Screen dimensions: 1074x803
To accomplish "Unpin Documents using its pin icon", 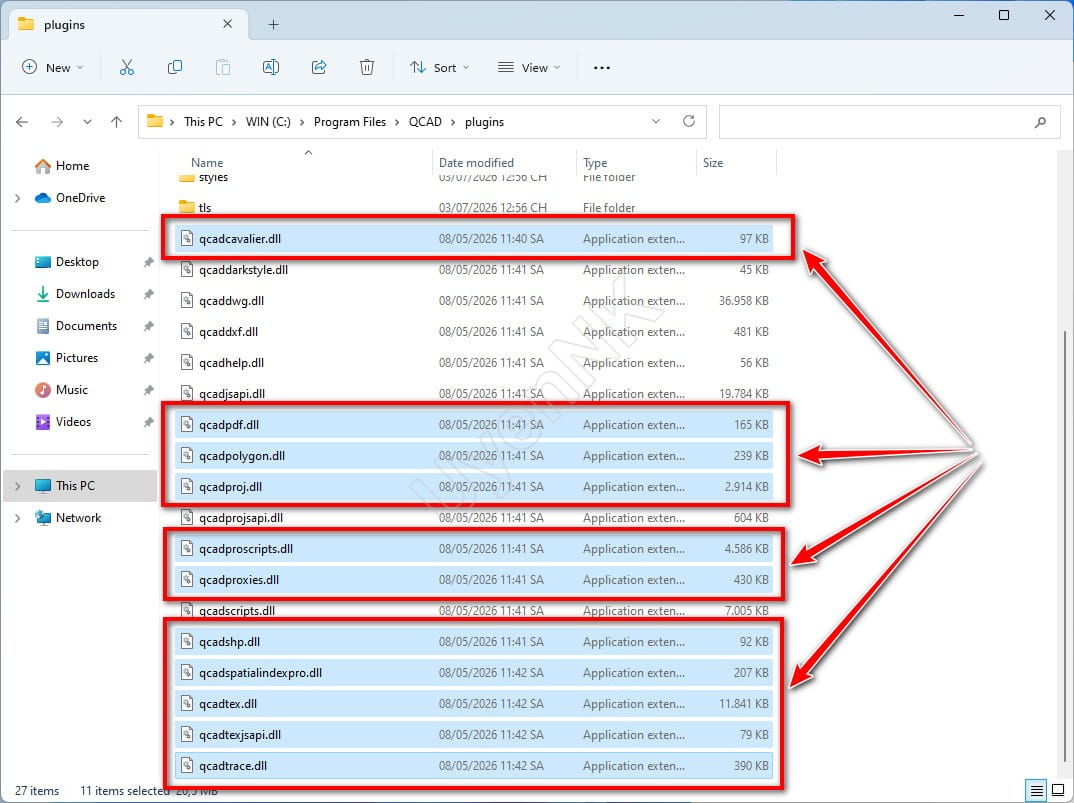I will point(148,326).
